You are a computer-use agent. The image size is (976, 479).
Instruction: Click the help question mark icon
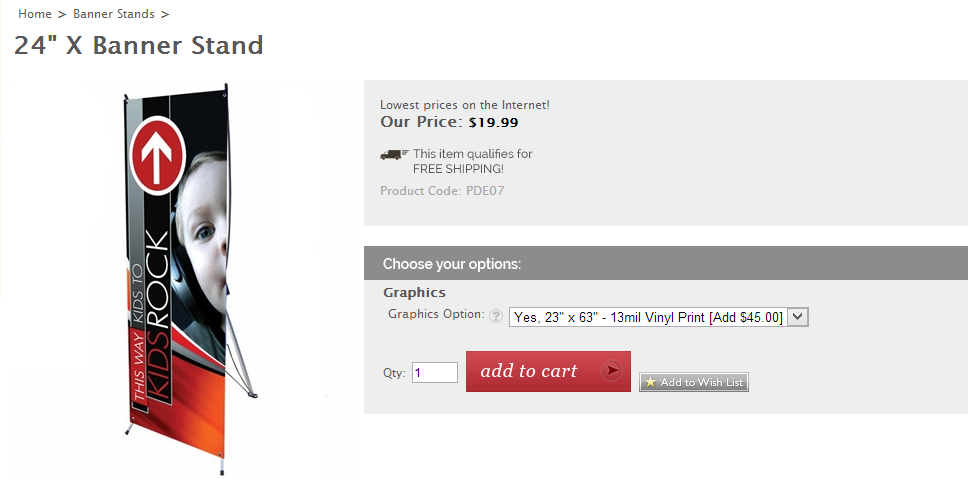click(496, 316)
